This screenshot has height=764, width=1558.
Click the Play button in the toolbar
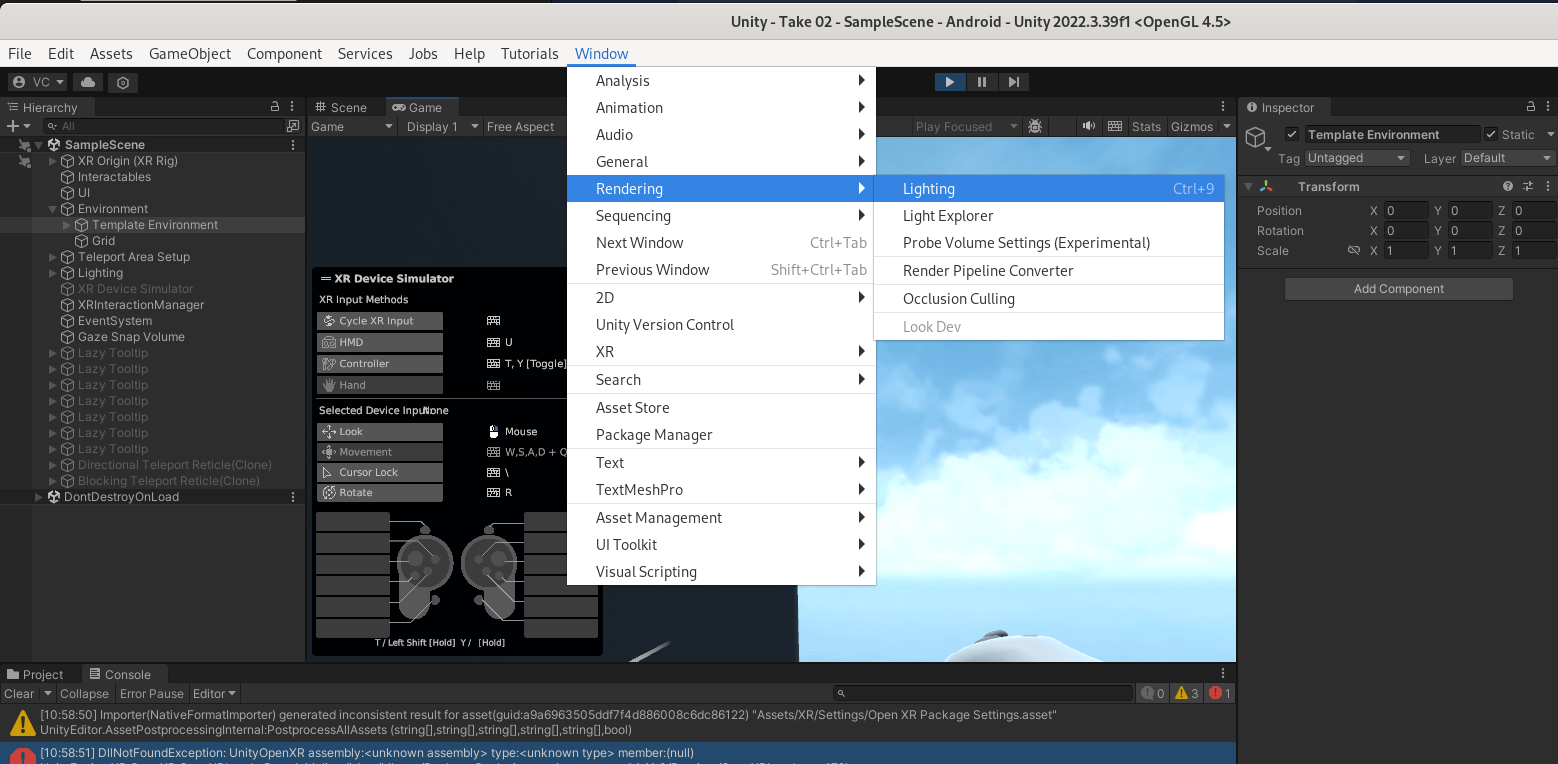[949, 82]
